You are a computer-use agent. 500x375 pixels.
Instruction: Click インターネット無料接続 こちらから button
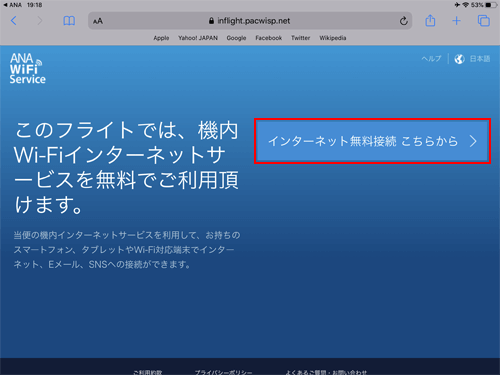[372, 141]
